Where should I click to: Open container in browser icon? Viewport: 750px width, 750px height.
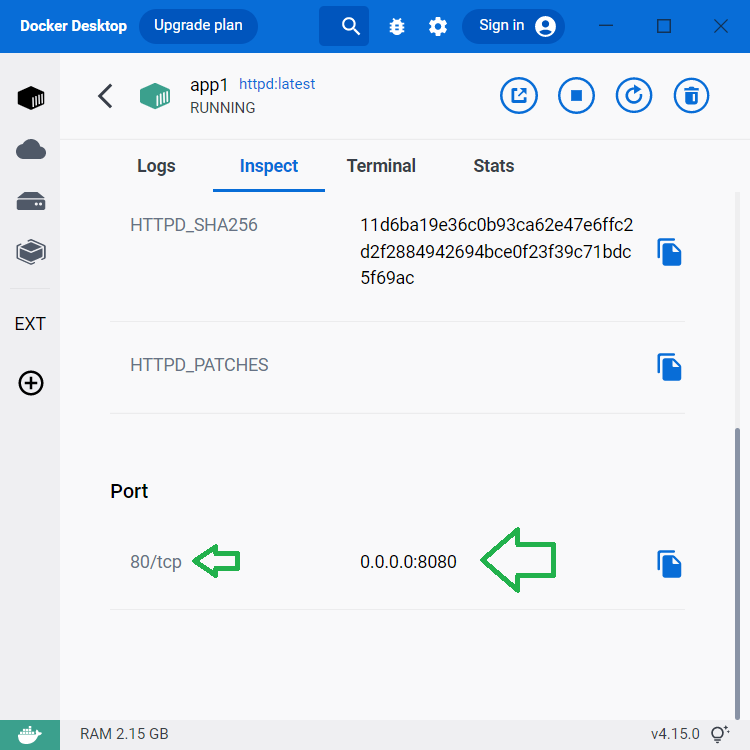point(518,96)
